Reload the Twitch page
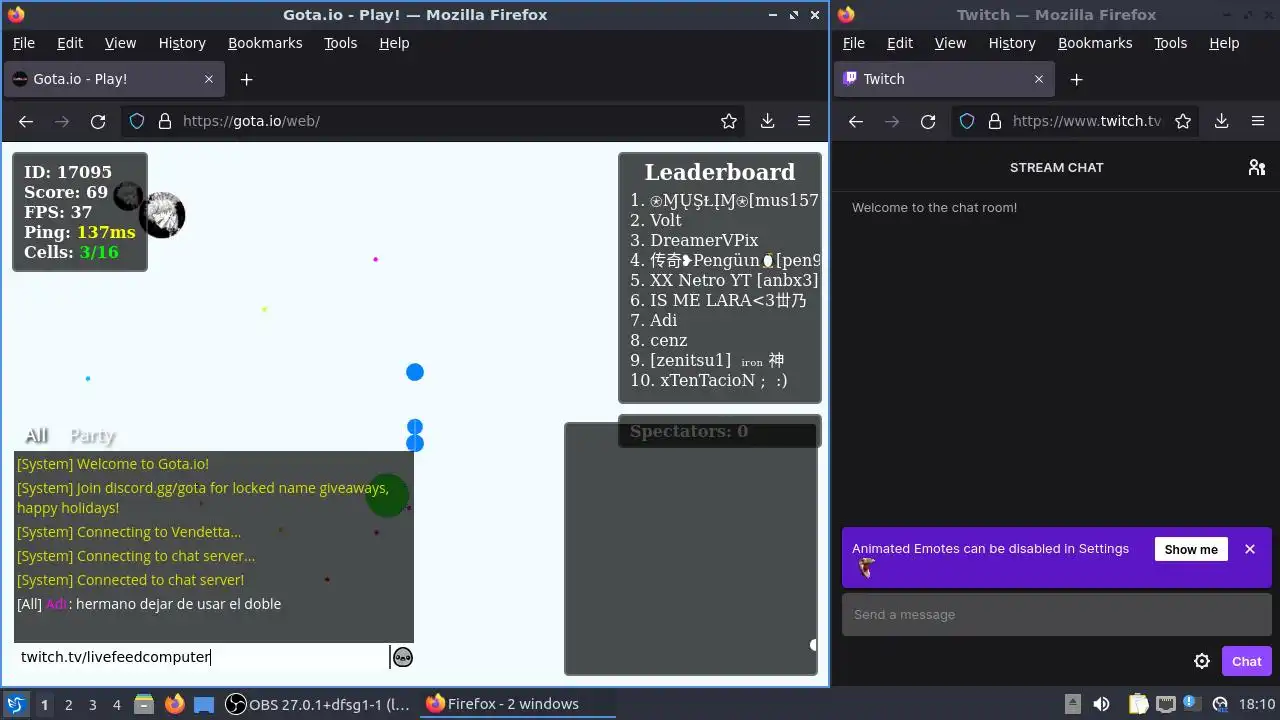Viewport: 1280px width, 720px height. pos(928,121)
